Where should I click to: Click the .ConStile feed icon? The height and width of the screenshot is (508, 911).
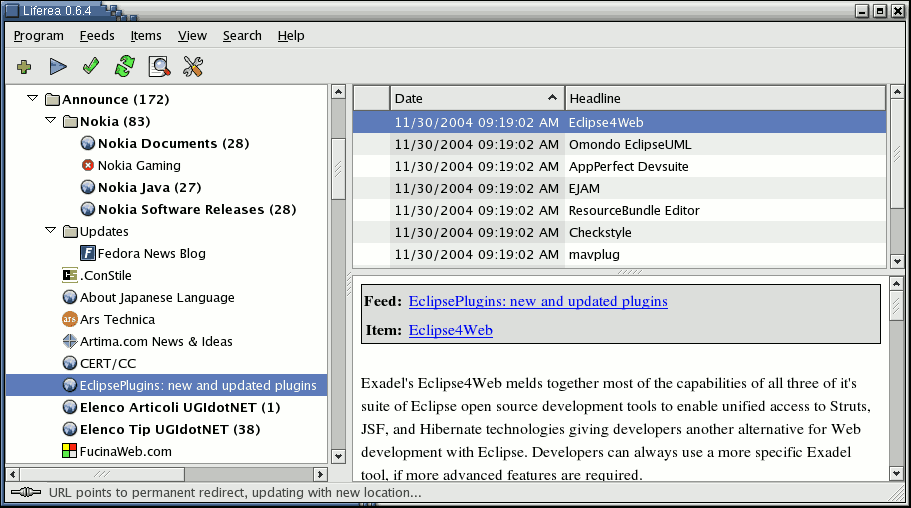coord(70,275)
